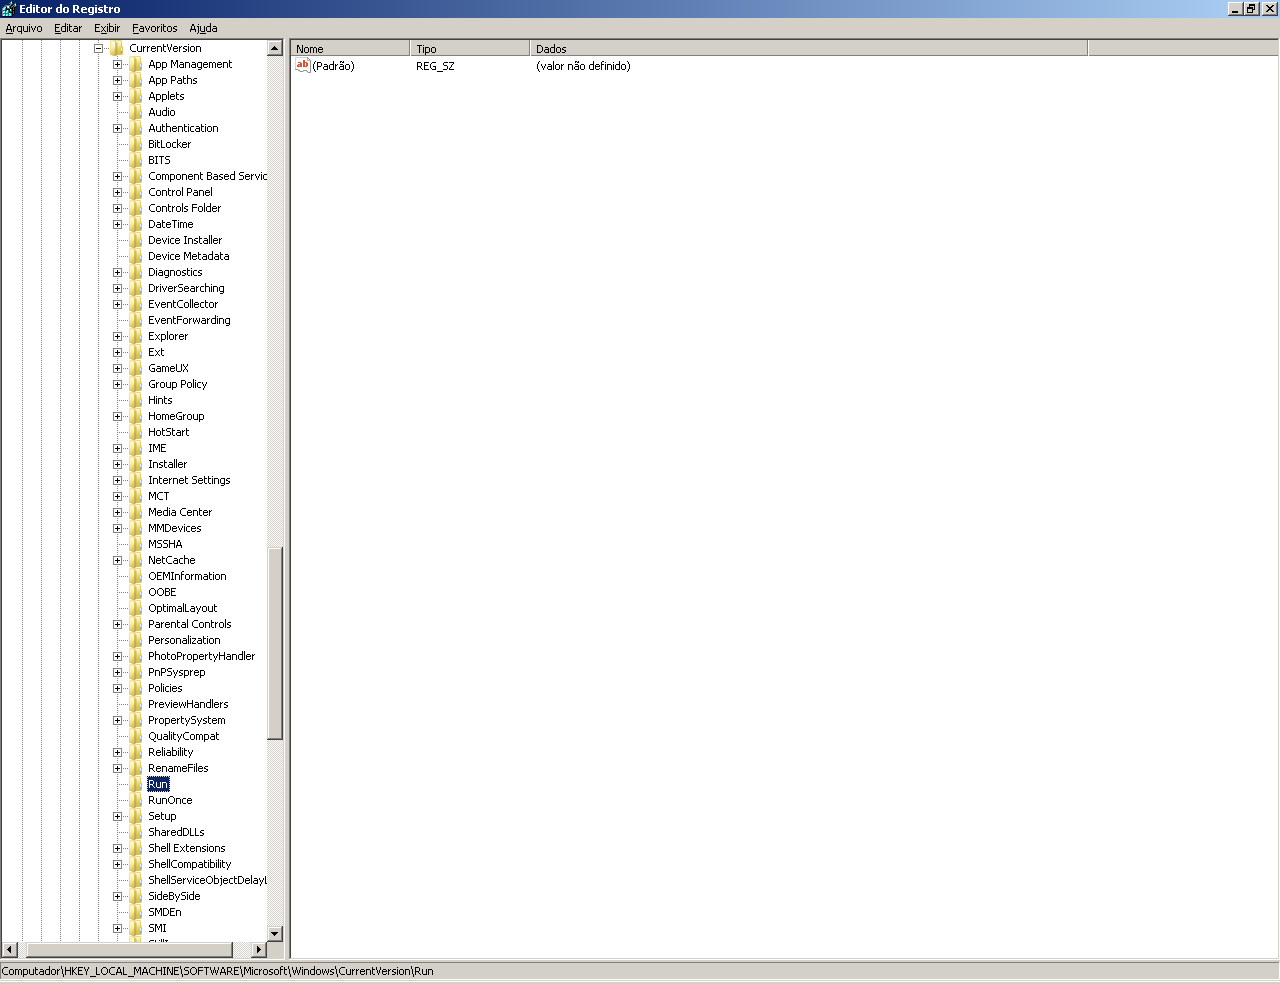Click the Personalization folder icon
Image resolution: width=1280 pixels, height=984 pixels.
tap(136, 640)
